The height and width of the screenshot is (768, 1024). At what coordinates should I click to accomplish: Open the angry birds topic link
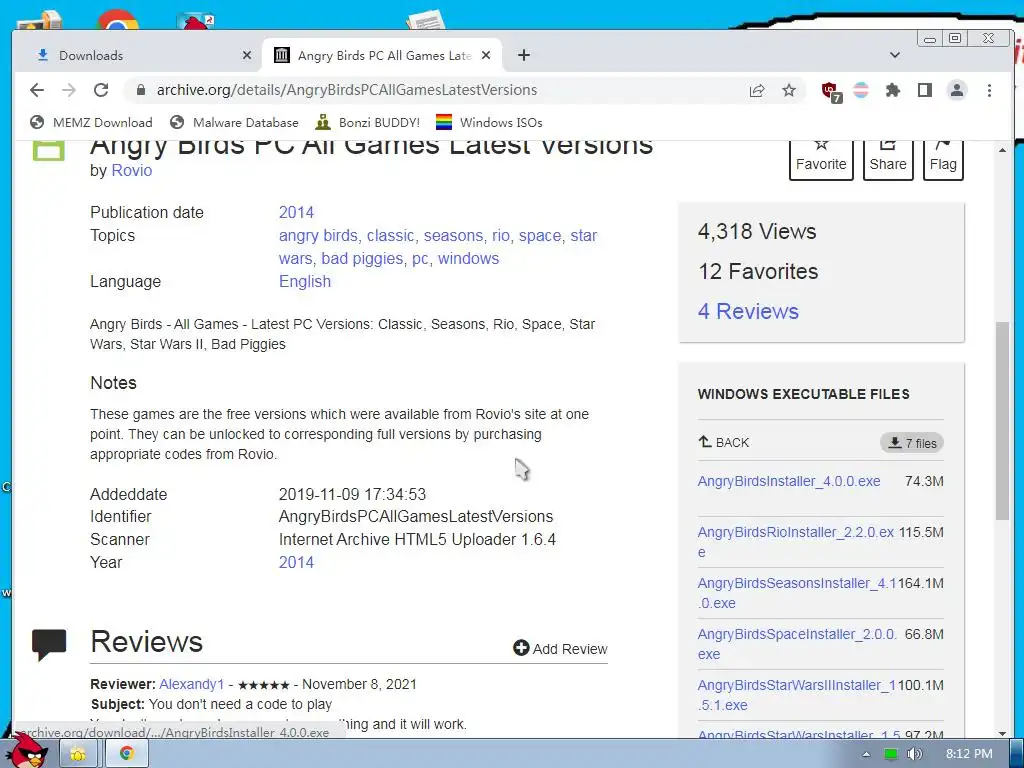(x=318, y=236)
